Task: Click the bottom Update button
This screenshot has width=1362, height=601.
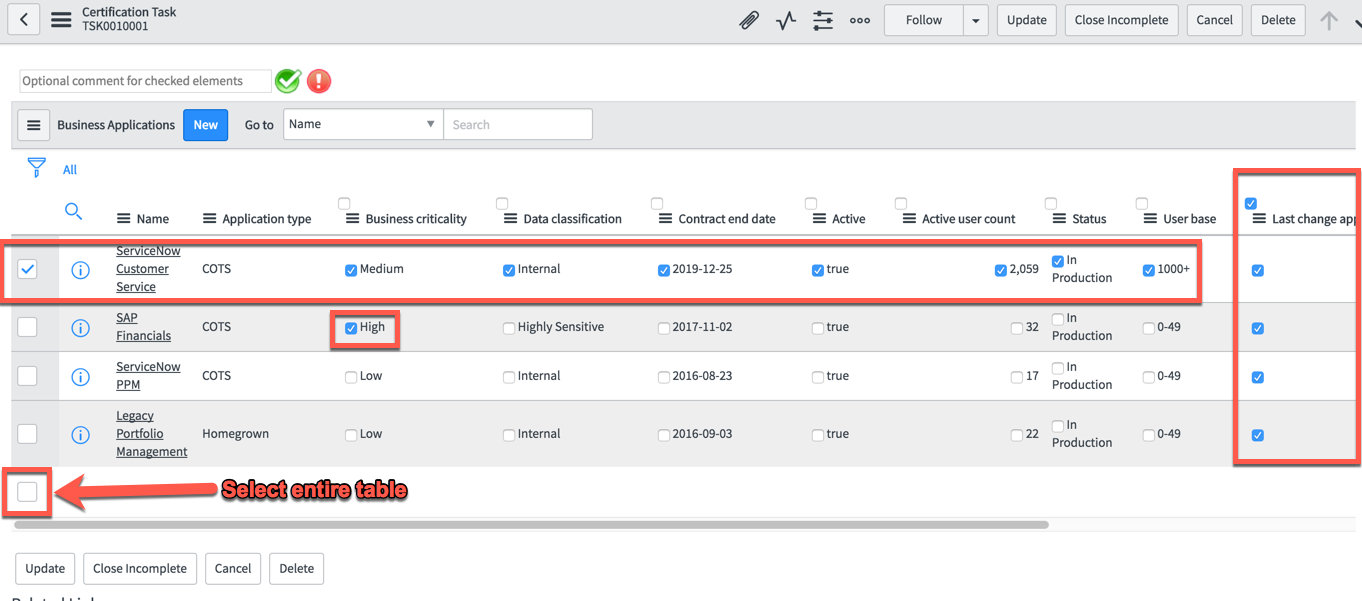Action: [45, 568]
